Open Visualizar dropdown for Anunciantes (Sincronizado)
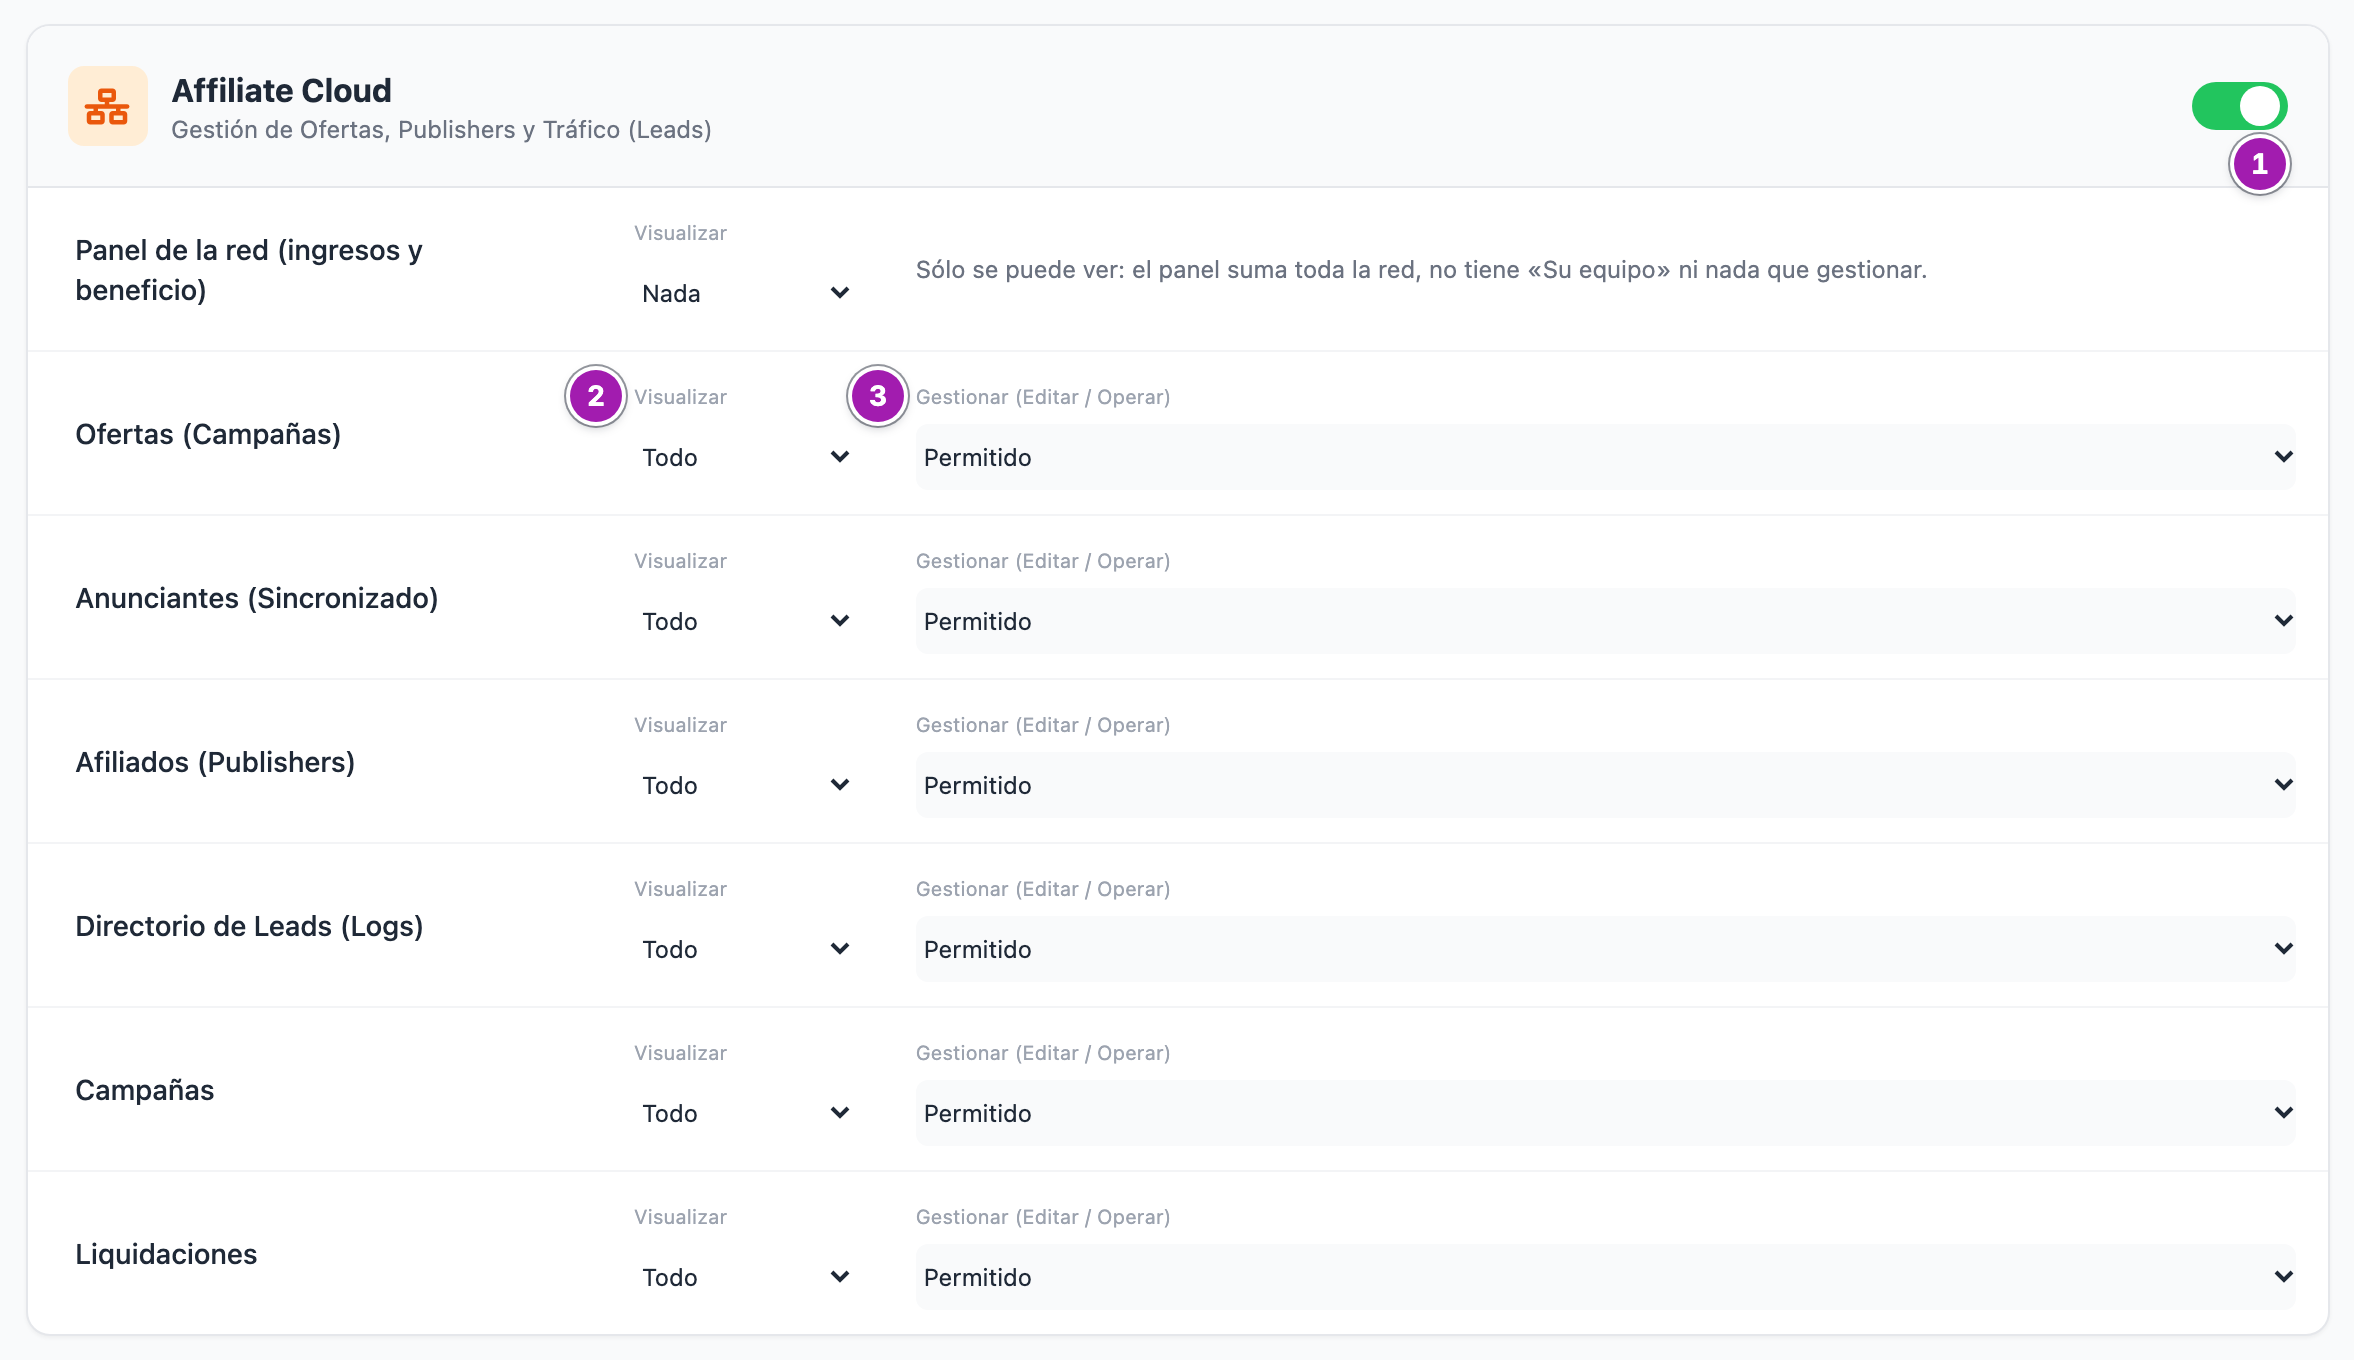The height and width of the screenshot is (1360, 2354). pos(746,621)
